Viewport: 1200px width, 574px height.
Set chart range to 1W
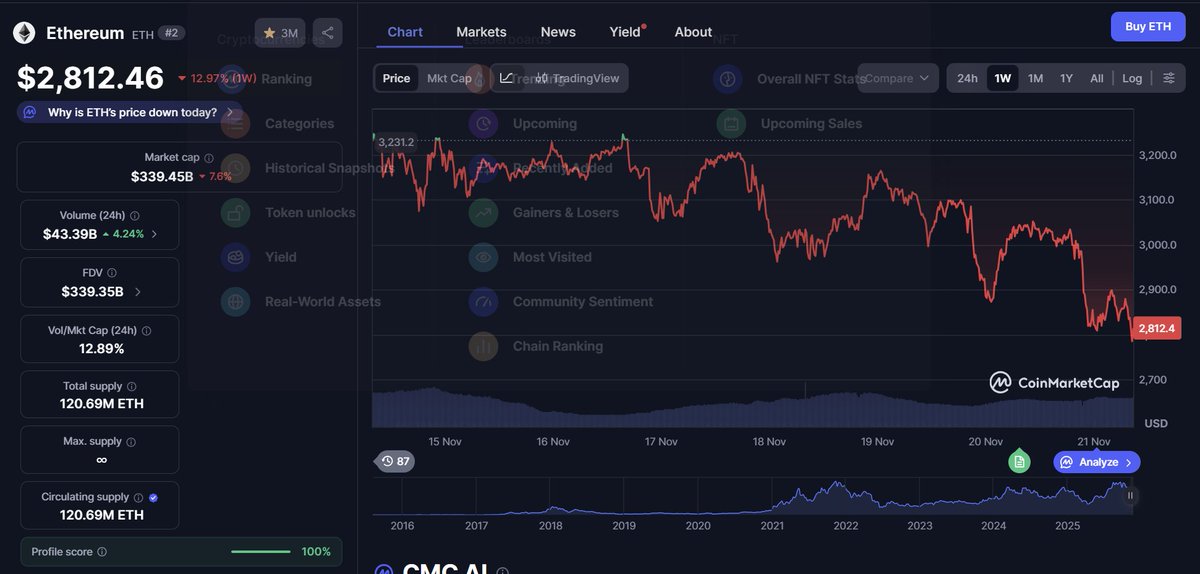click(x=1002, y=78)
